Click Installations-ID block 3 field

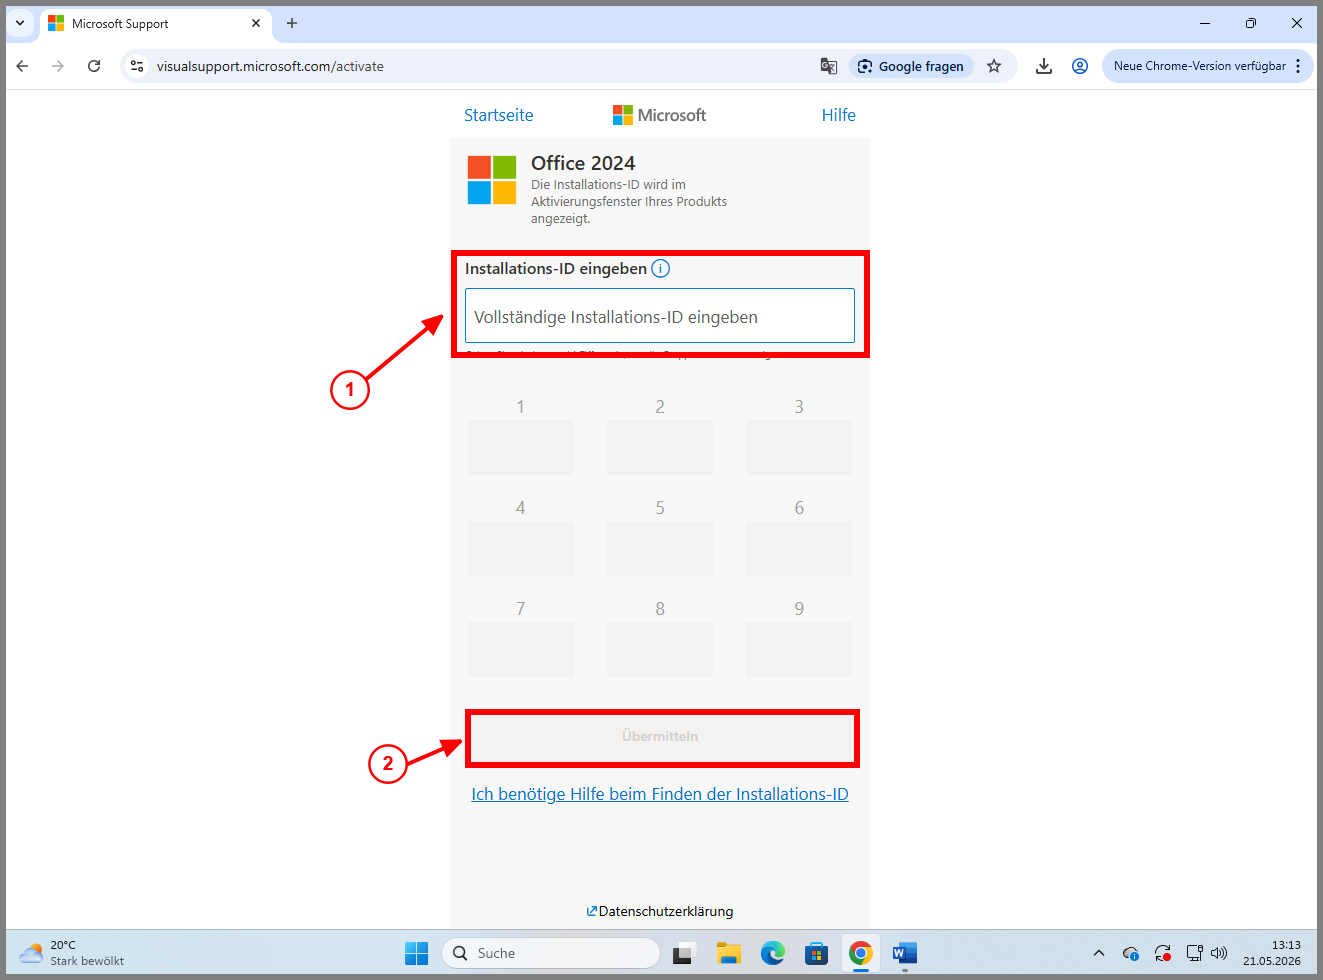(x=799, y=447)
